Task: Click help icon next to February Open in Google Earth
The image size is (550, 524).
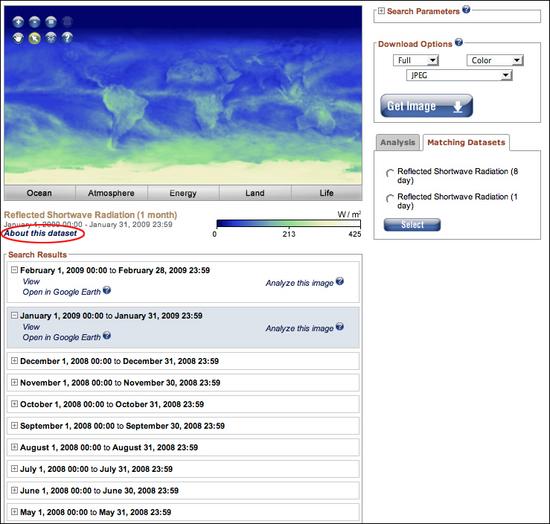Action: (x=107, y=290)
